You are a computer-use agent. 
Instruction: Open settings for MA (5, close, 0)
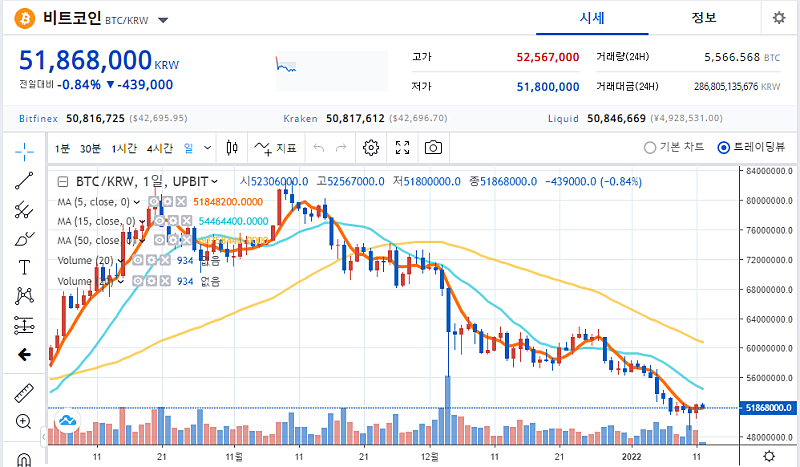(x=168, y=202)
